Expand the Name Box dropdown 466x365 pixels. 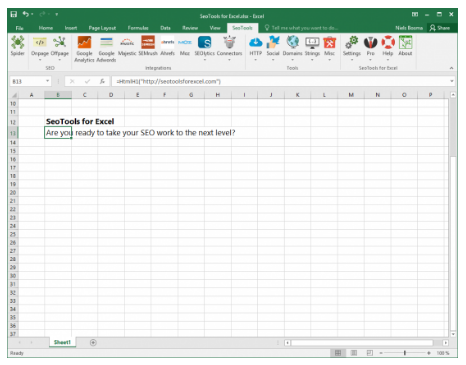pos(47,81)
